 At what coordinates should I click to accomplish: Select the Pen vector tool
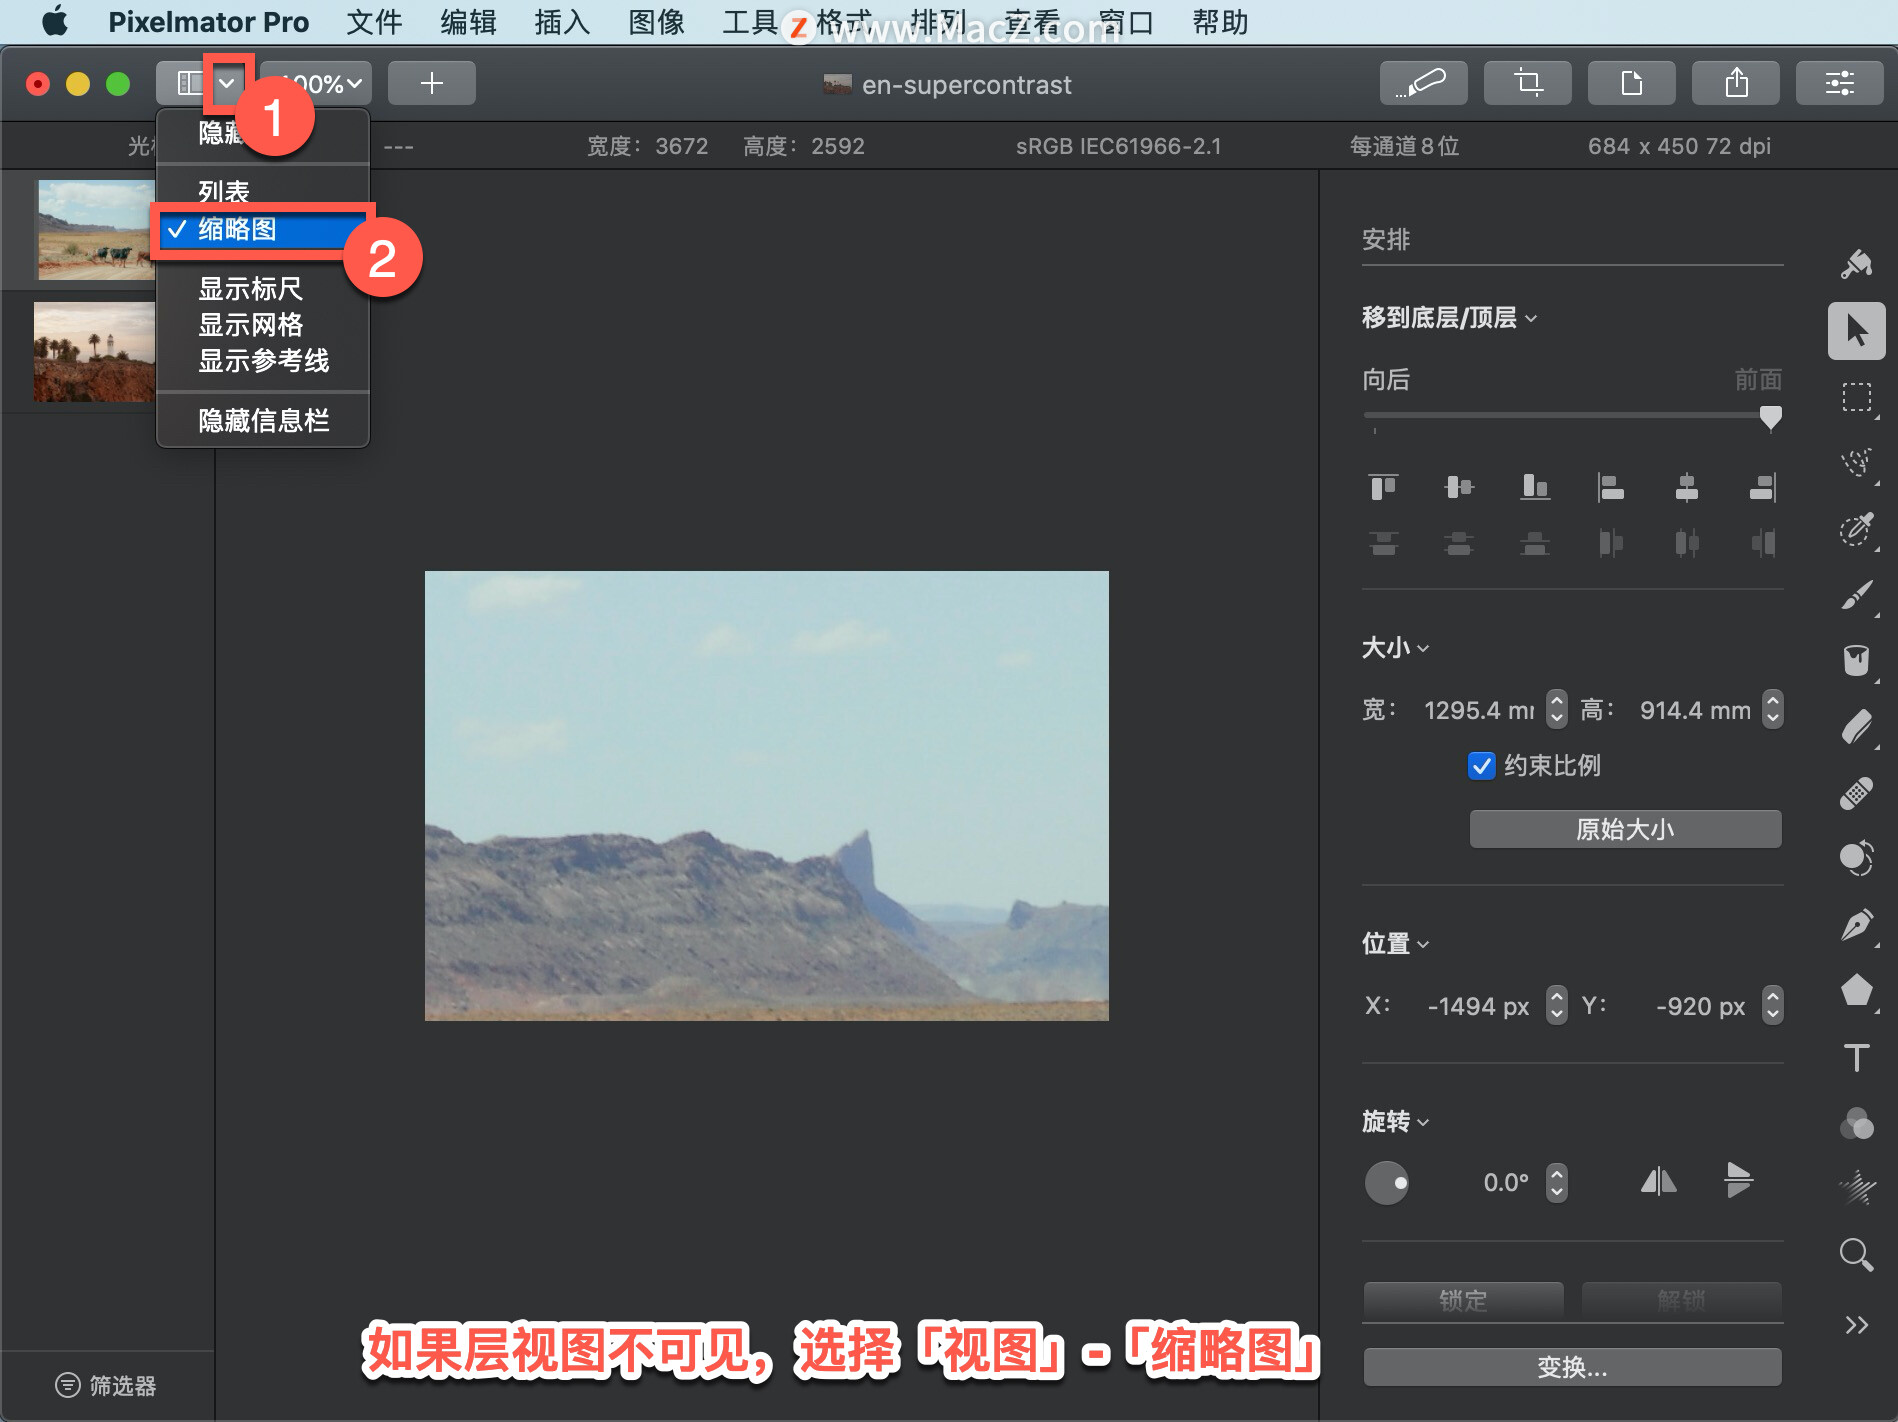pos(1857,925)
